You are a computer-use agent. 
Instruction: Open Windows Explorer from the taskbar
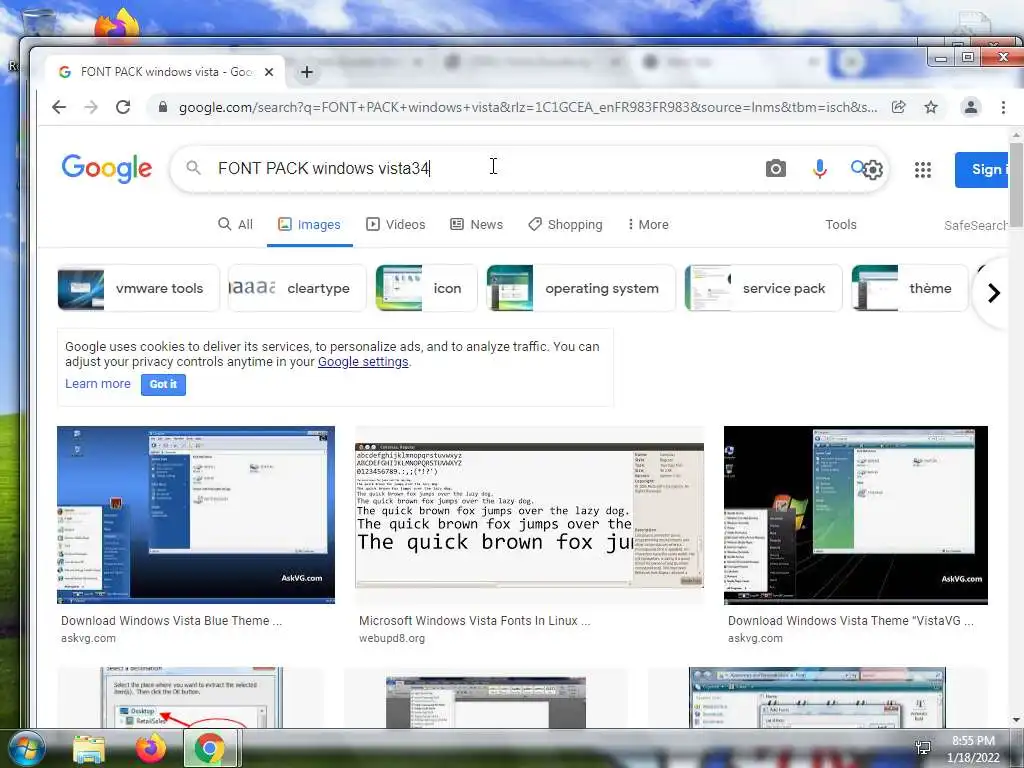pyautogui.click(x=89, y=749)
